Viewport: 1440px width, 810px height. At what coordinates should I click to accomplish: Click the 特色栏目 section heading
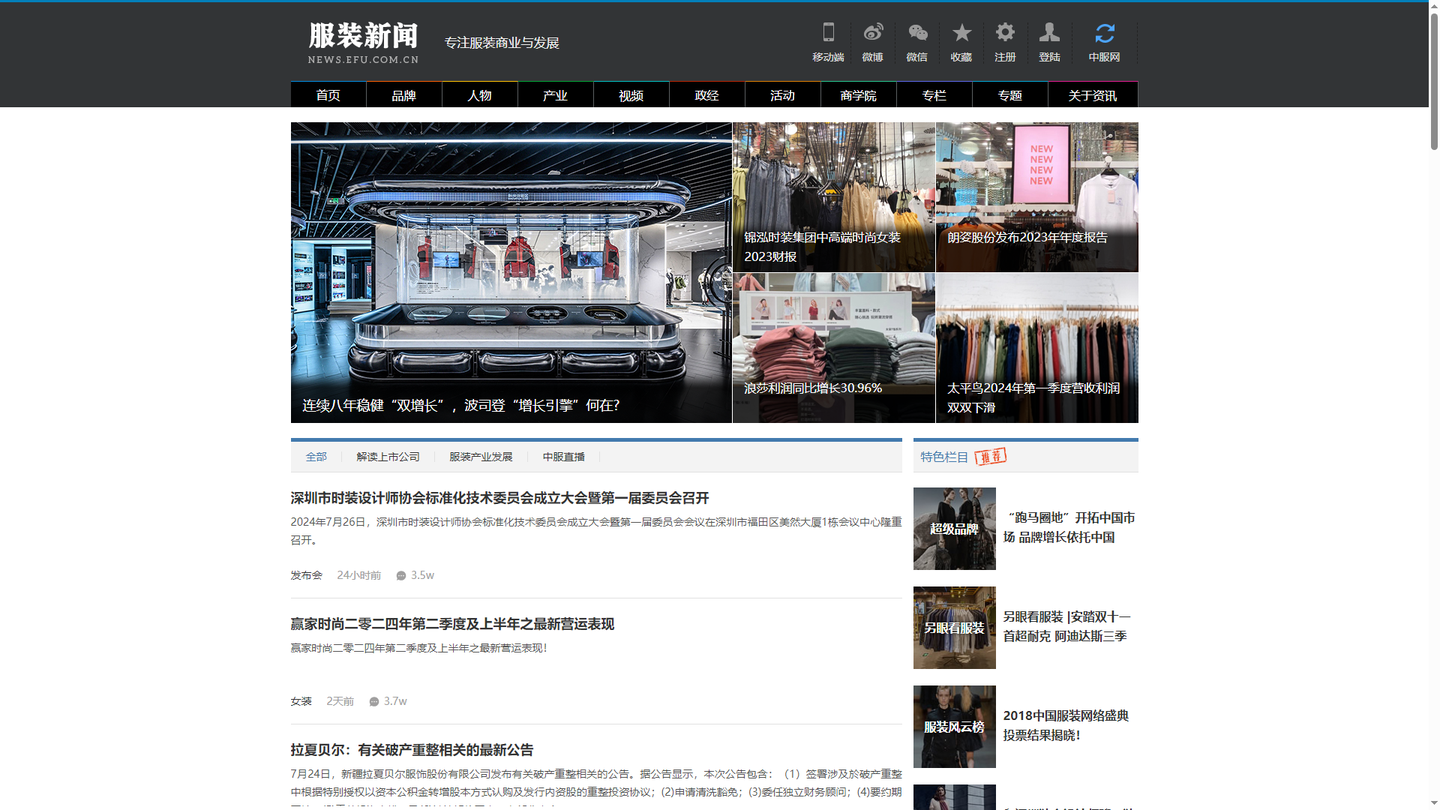coord(944,457)
